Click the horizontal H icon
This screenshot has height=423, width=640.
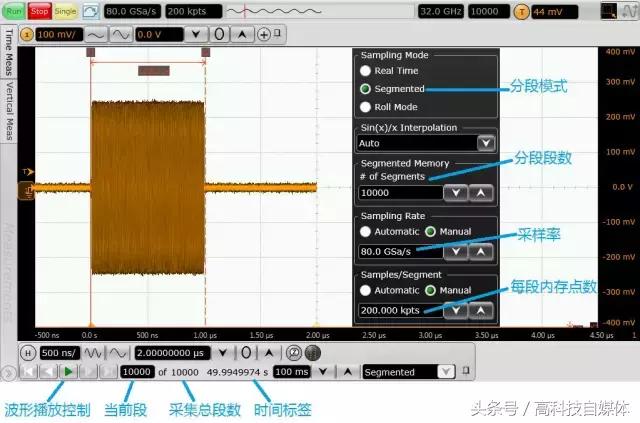(x=27, y=353)
